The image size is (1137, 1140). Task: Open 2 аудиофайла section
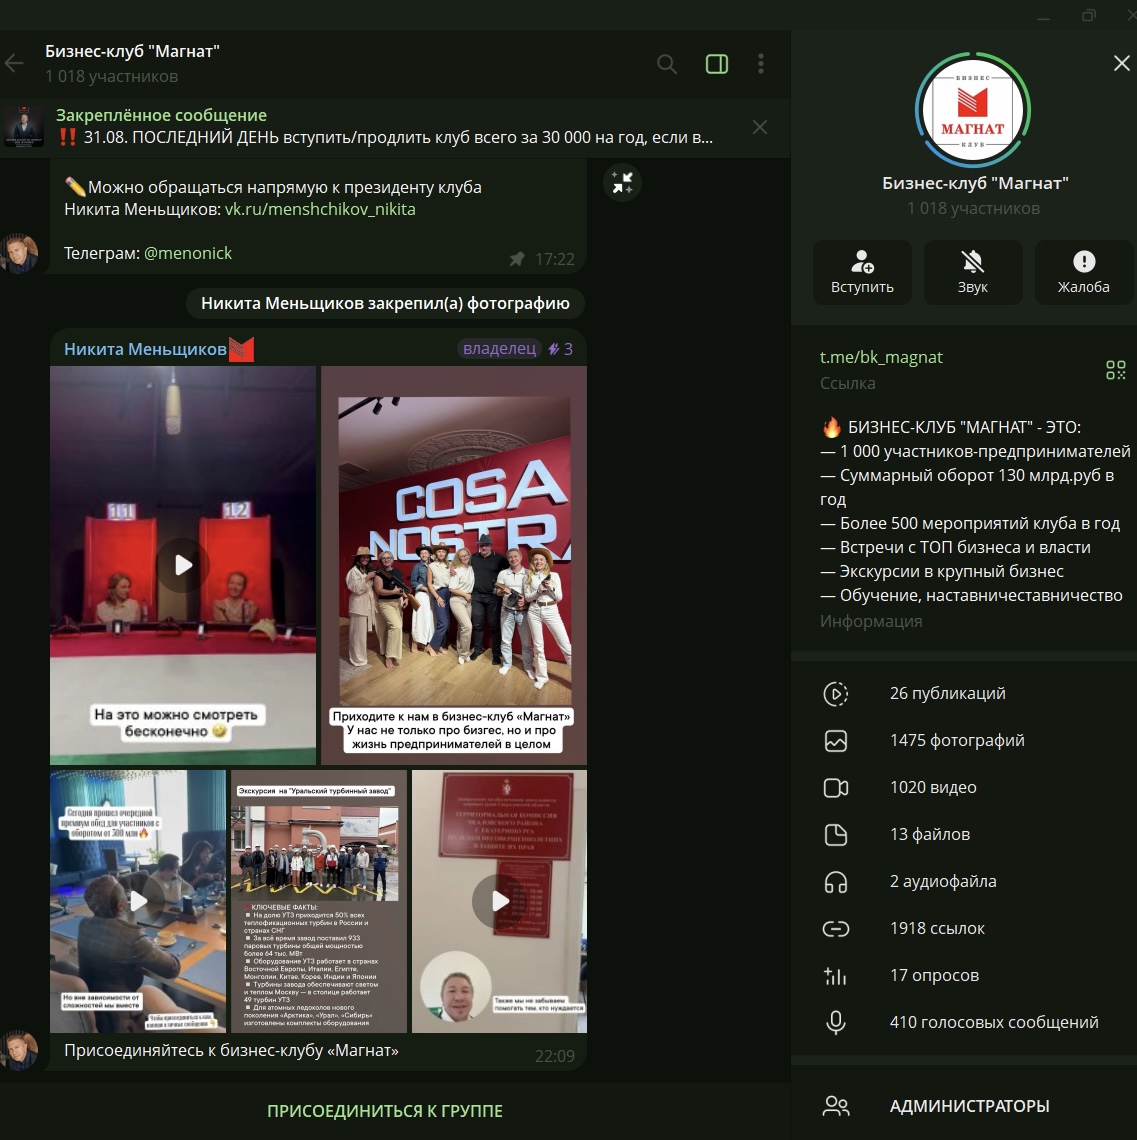point(963,882)
